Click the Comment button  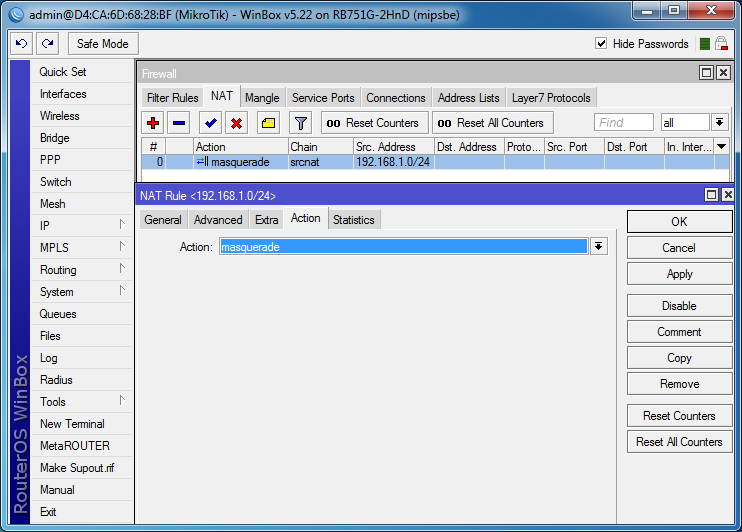(x=679, y=331)
